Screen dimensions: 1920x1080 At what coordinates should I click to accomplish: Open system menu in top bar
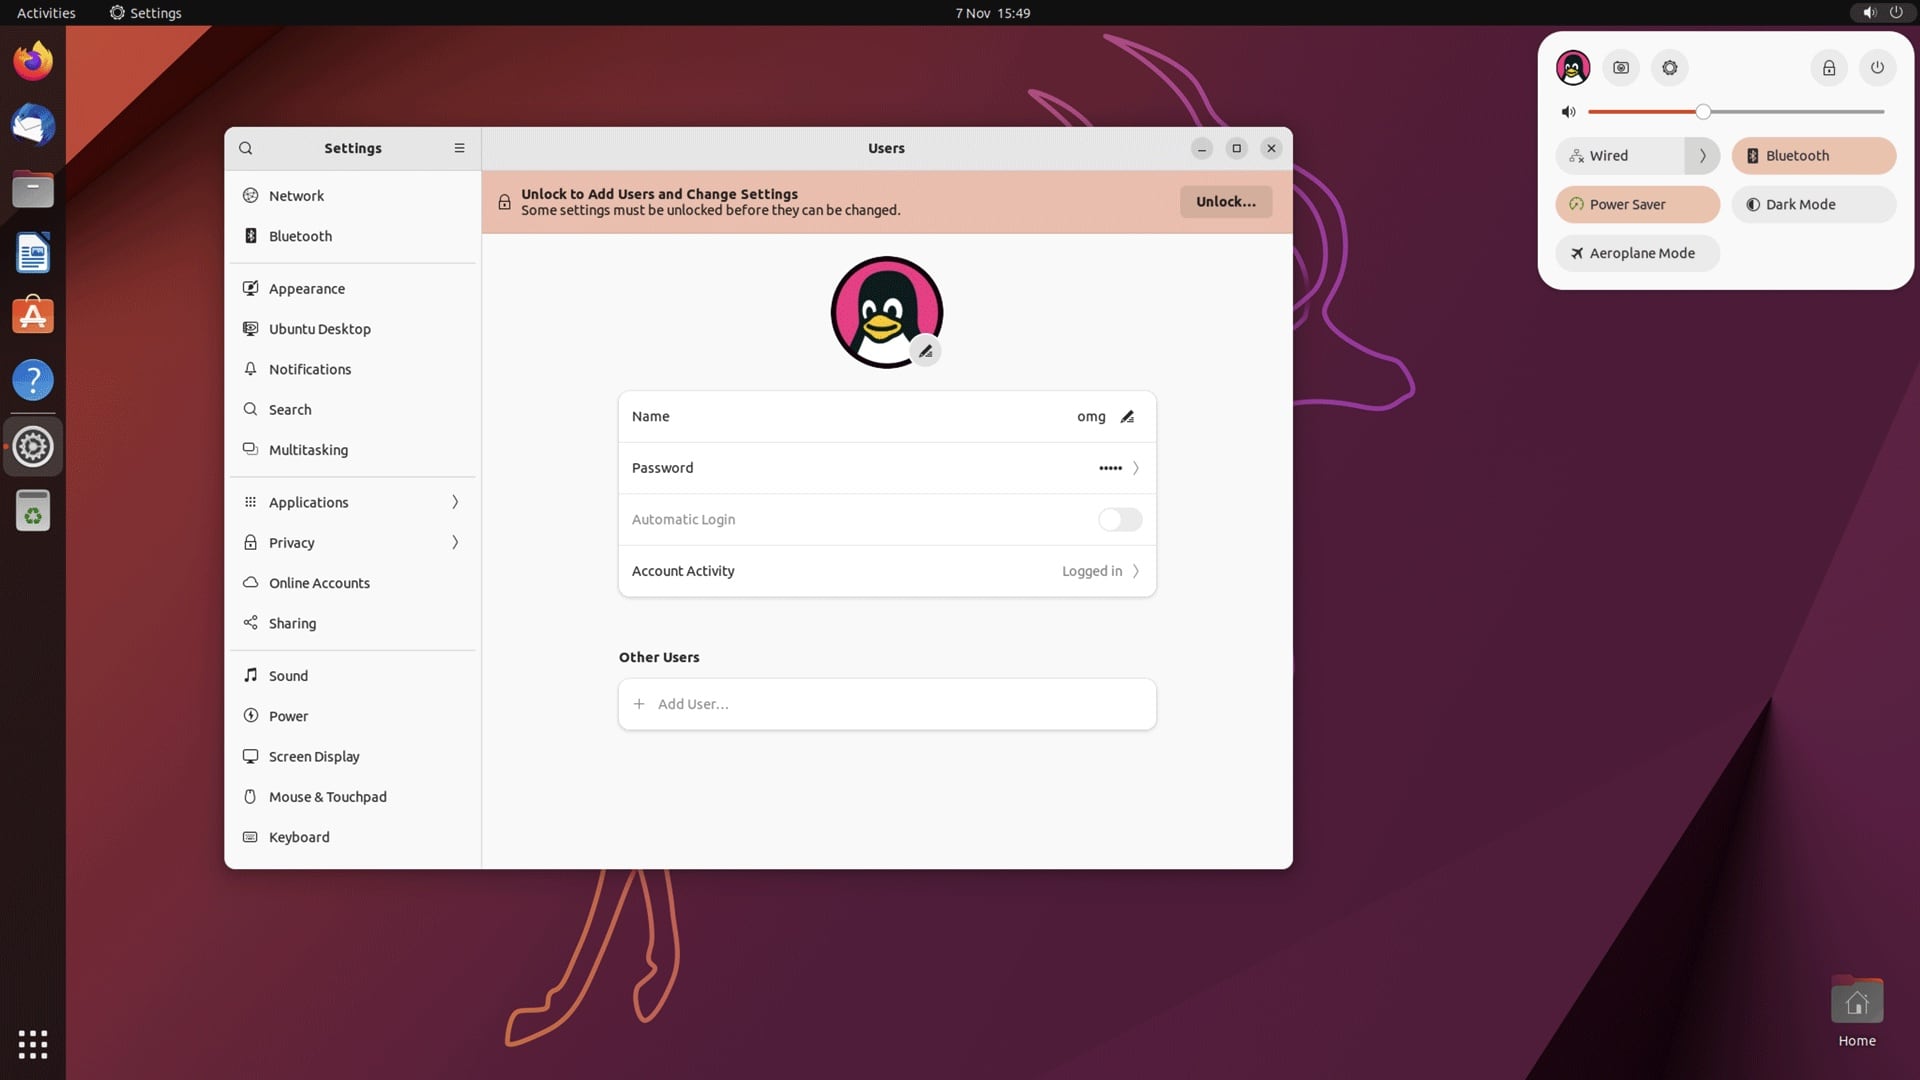click(x=1882, y=13)
